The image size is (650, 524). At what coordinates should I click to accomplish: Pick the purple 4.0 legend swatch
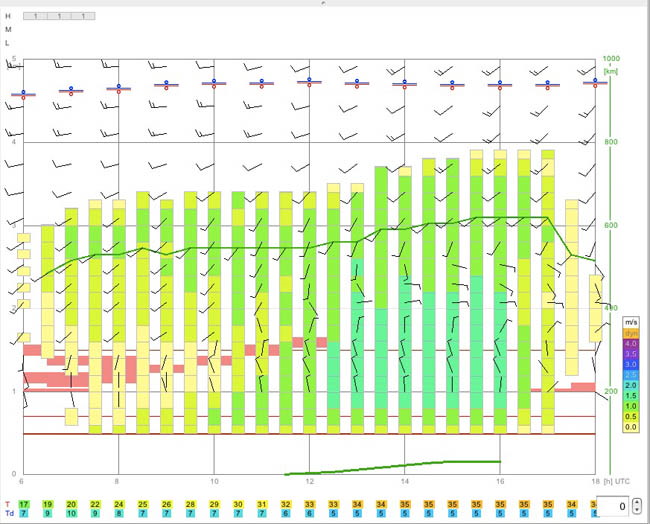pyautogui.click(x=631, y=344)
